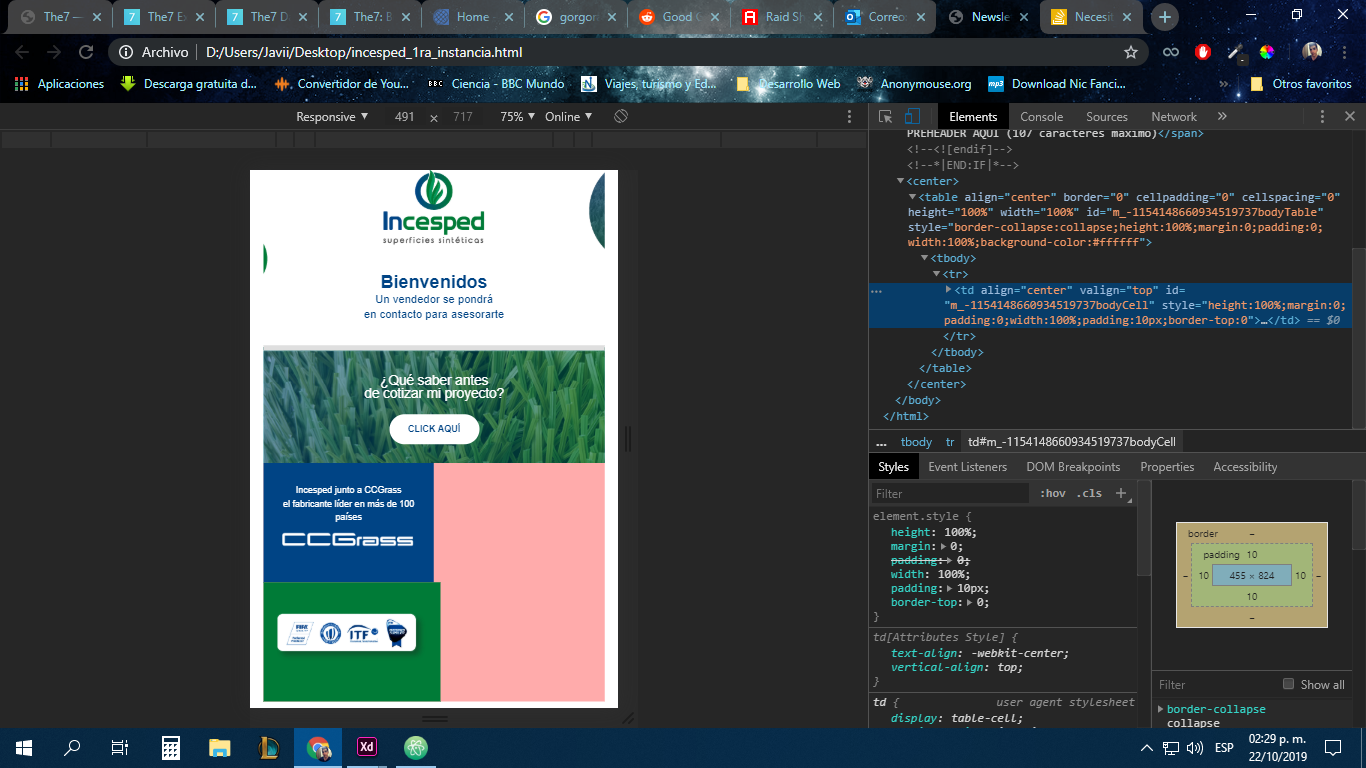Switch to the Console tab
This screenshot has width=1366, height=768.
point(1041,117)
